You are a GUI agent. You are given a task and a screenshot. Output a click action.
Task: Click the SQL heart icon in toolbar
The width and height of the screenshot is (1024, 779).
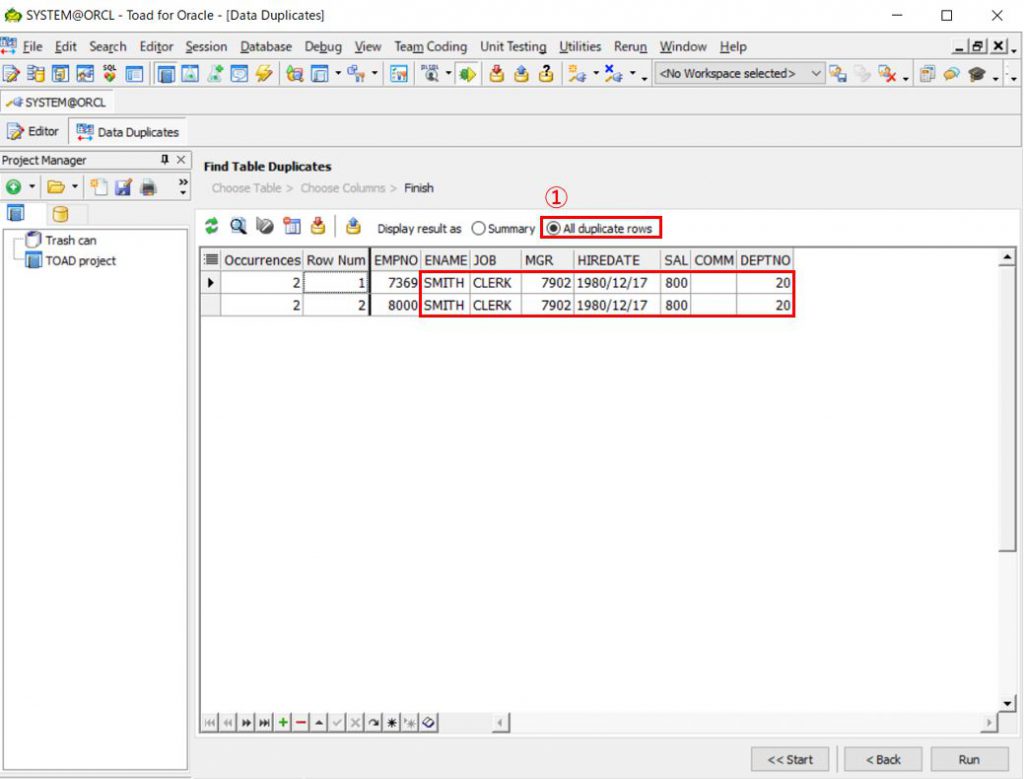(109, 74)
